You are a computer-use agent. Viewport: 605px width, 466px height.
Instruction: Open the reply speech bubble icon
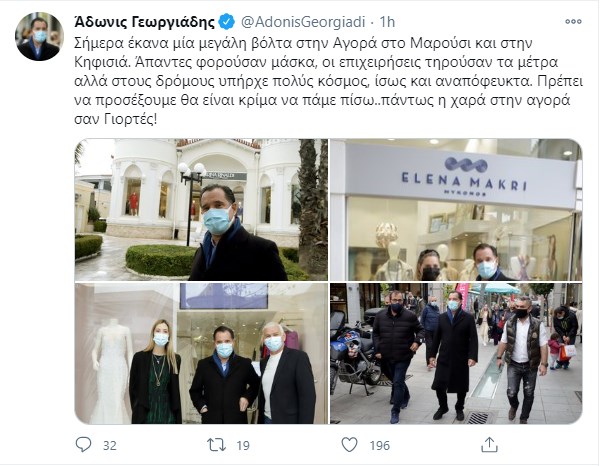[x=83, y=445]
